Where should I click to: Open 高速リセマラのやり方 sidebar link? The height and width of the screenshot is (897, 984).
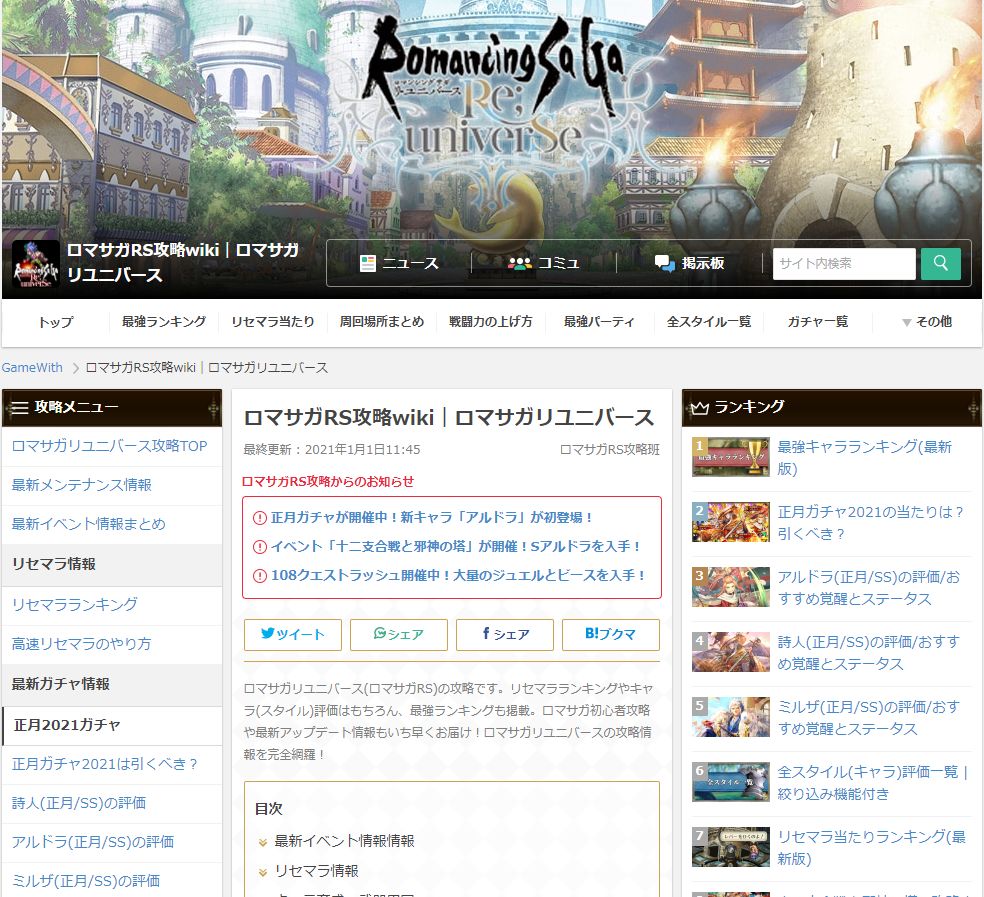pos(82,644)
